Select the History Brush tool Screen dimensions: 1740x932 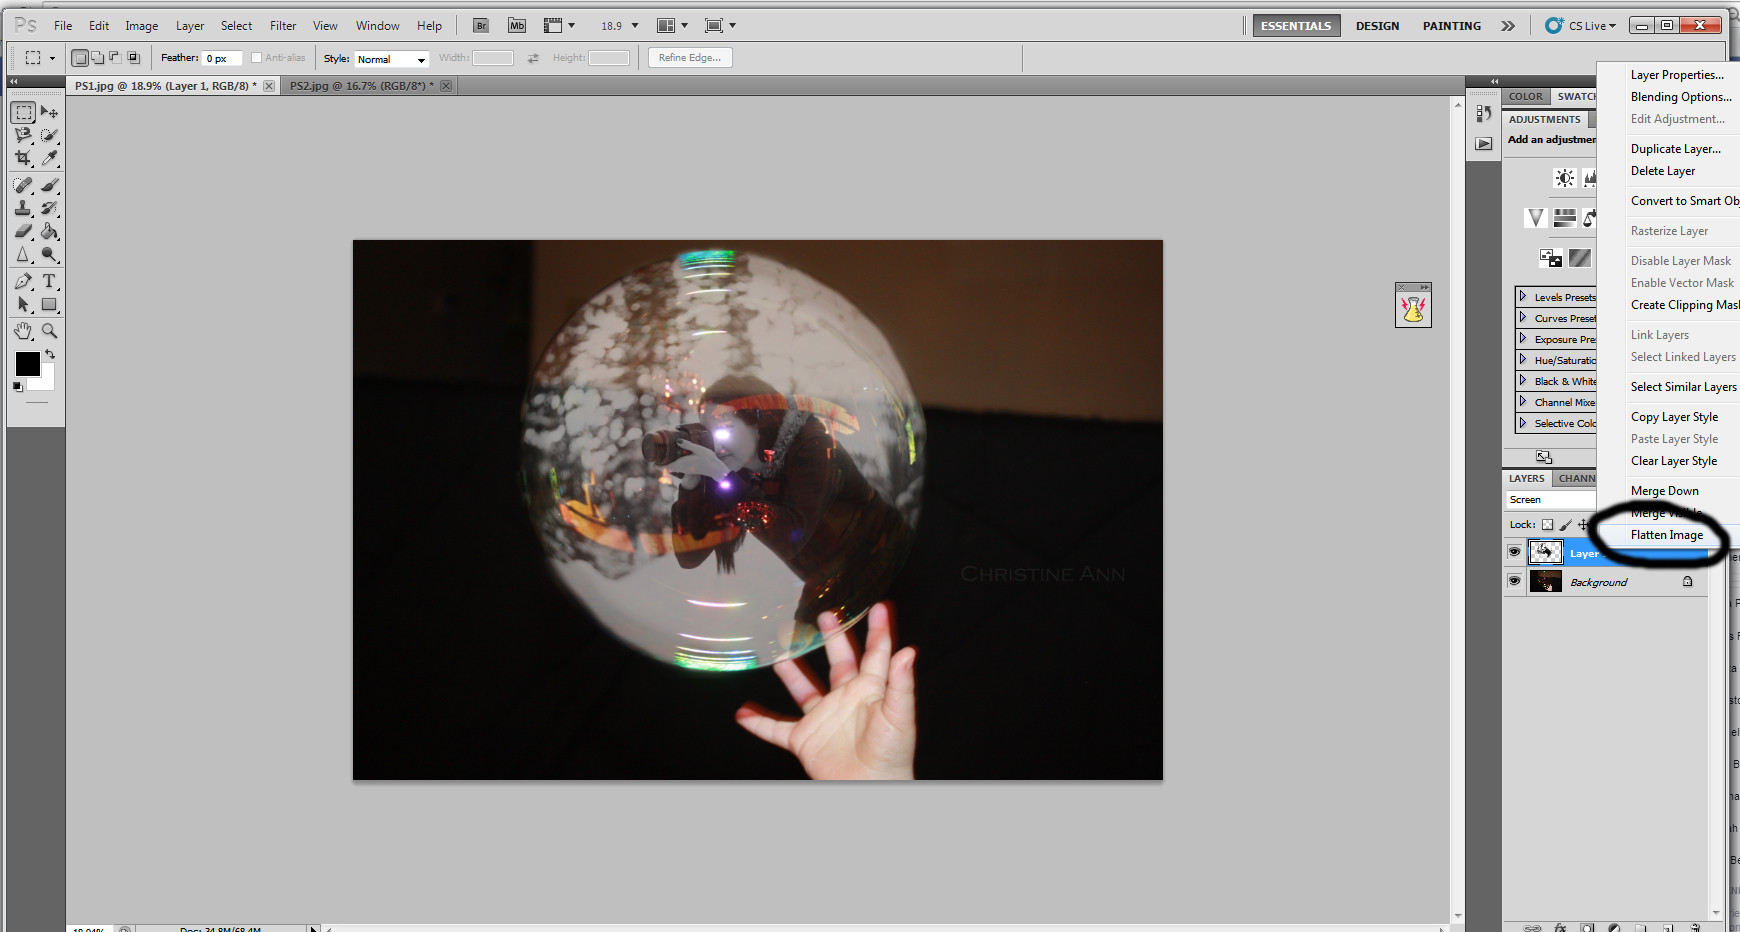(49, 209)
